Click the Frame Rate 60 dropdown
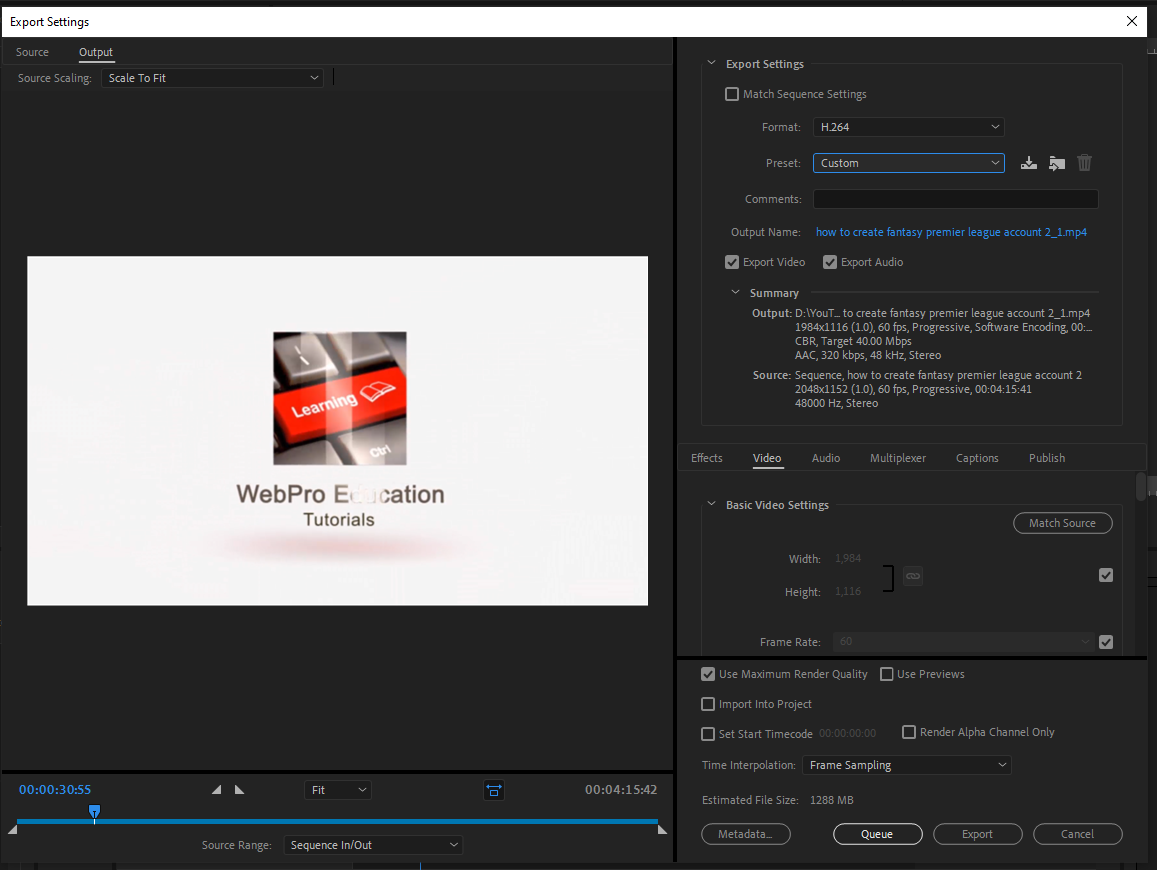This screenshot has height=870, width=1157. pos(963,642)
